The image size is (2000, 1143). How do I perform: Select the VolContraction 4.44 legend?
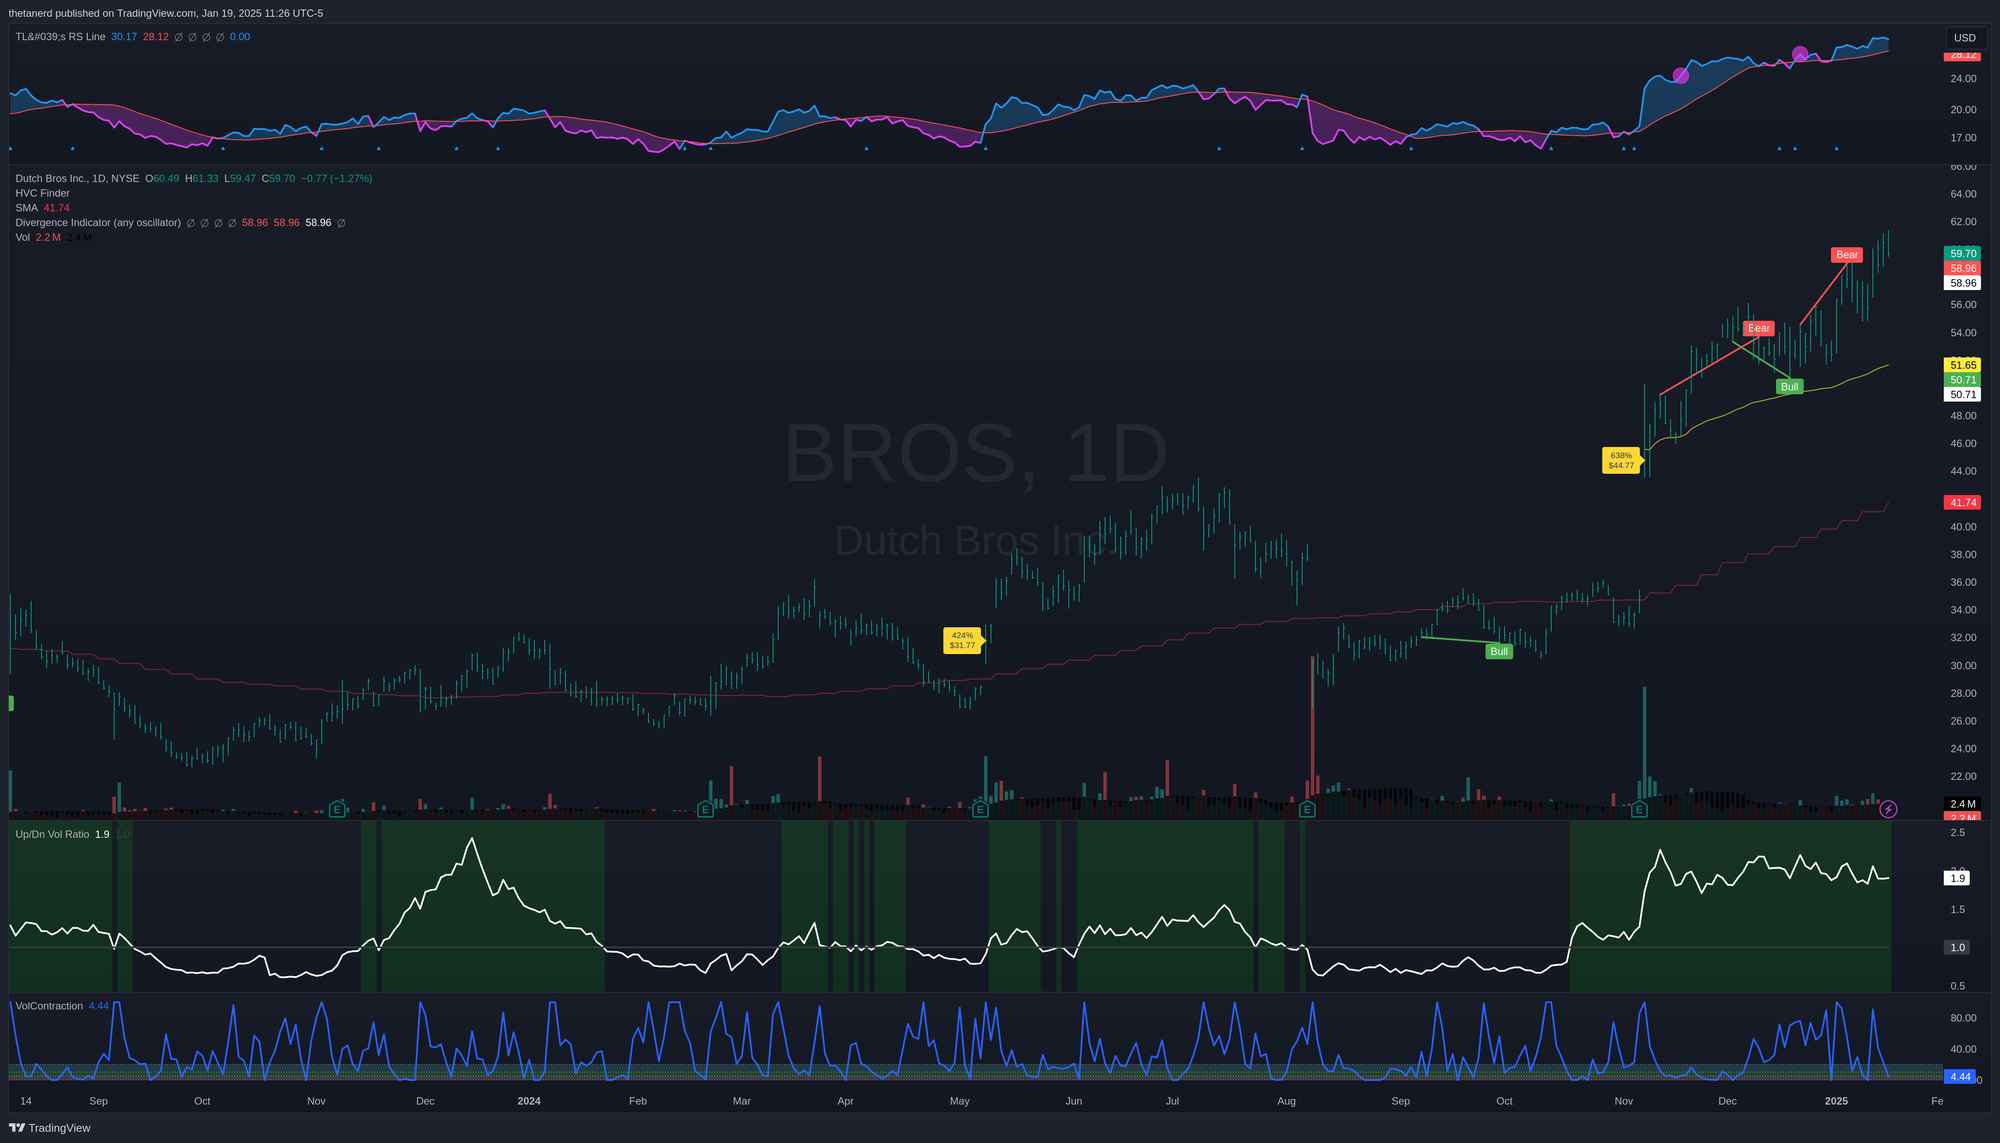click(62, 1006)
